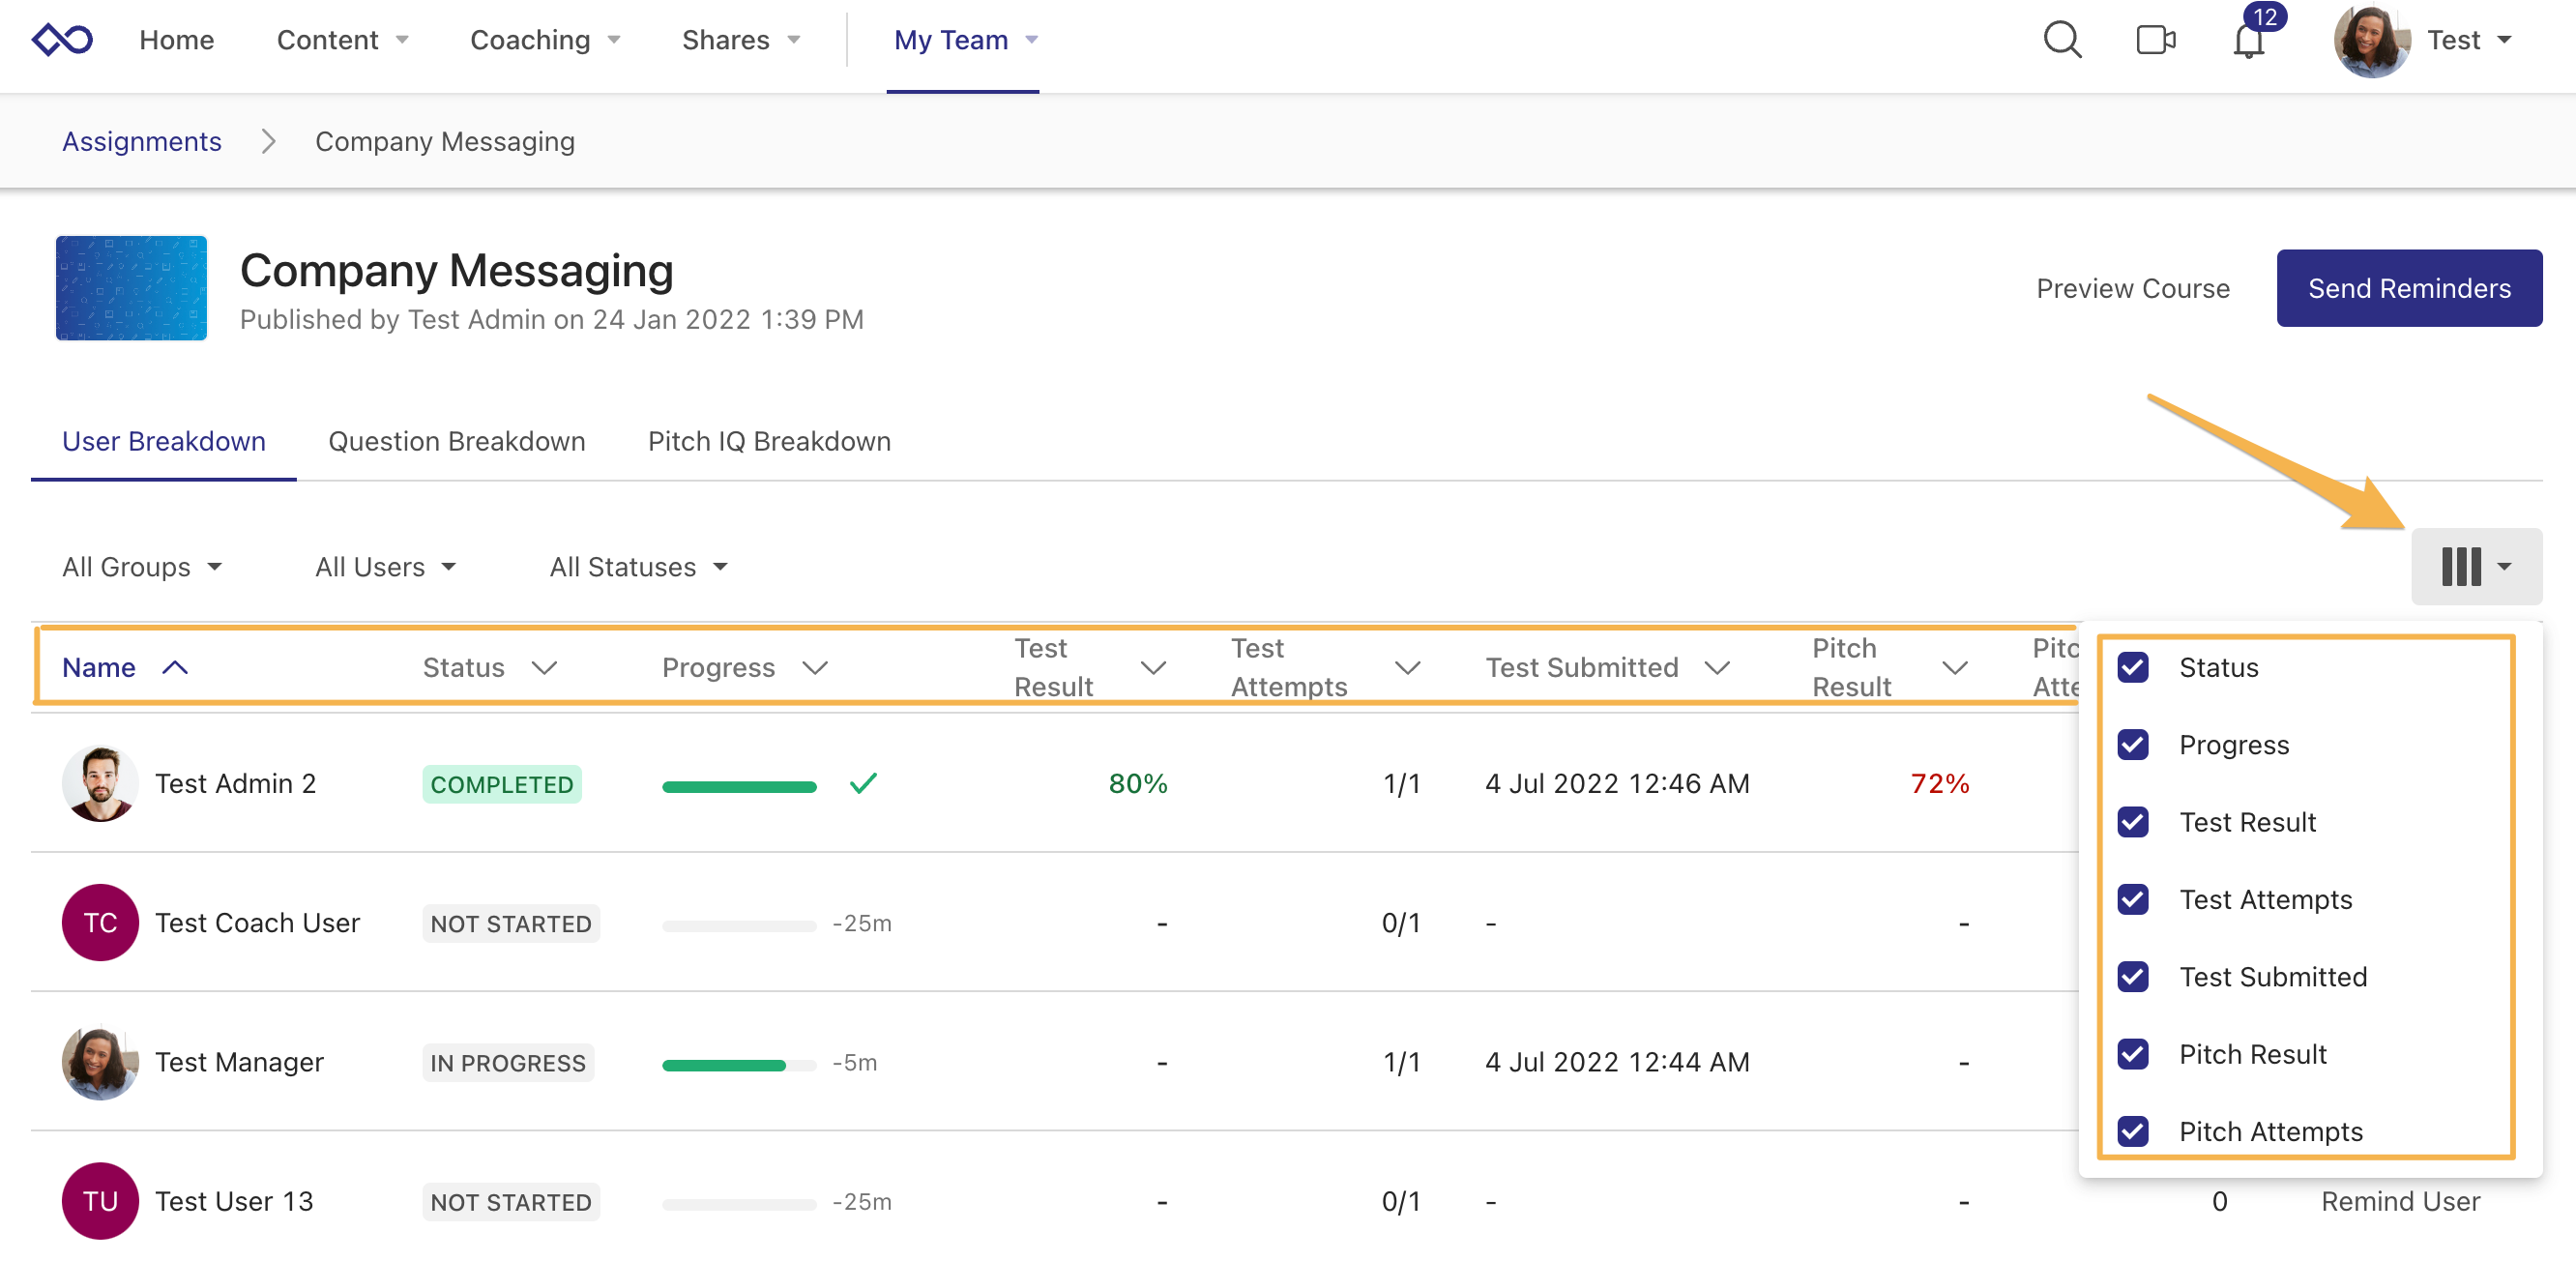This screenshot has height=1261, width=2576.
Task: Click Test Coach User's TC avatar
Action: click(x=100, y=922)
